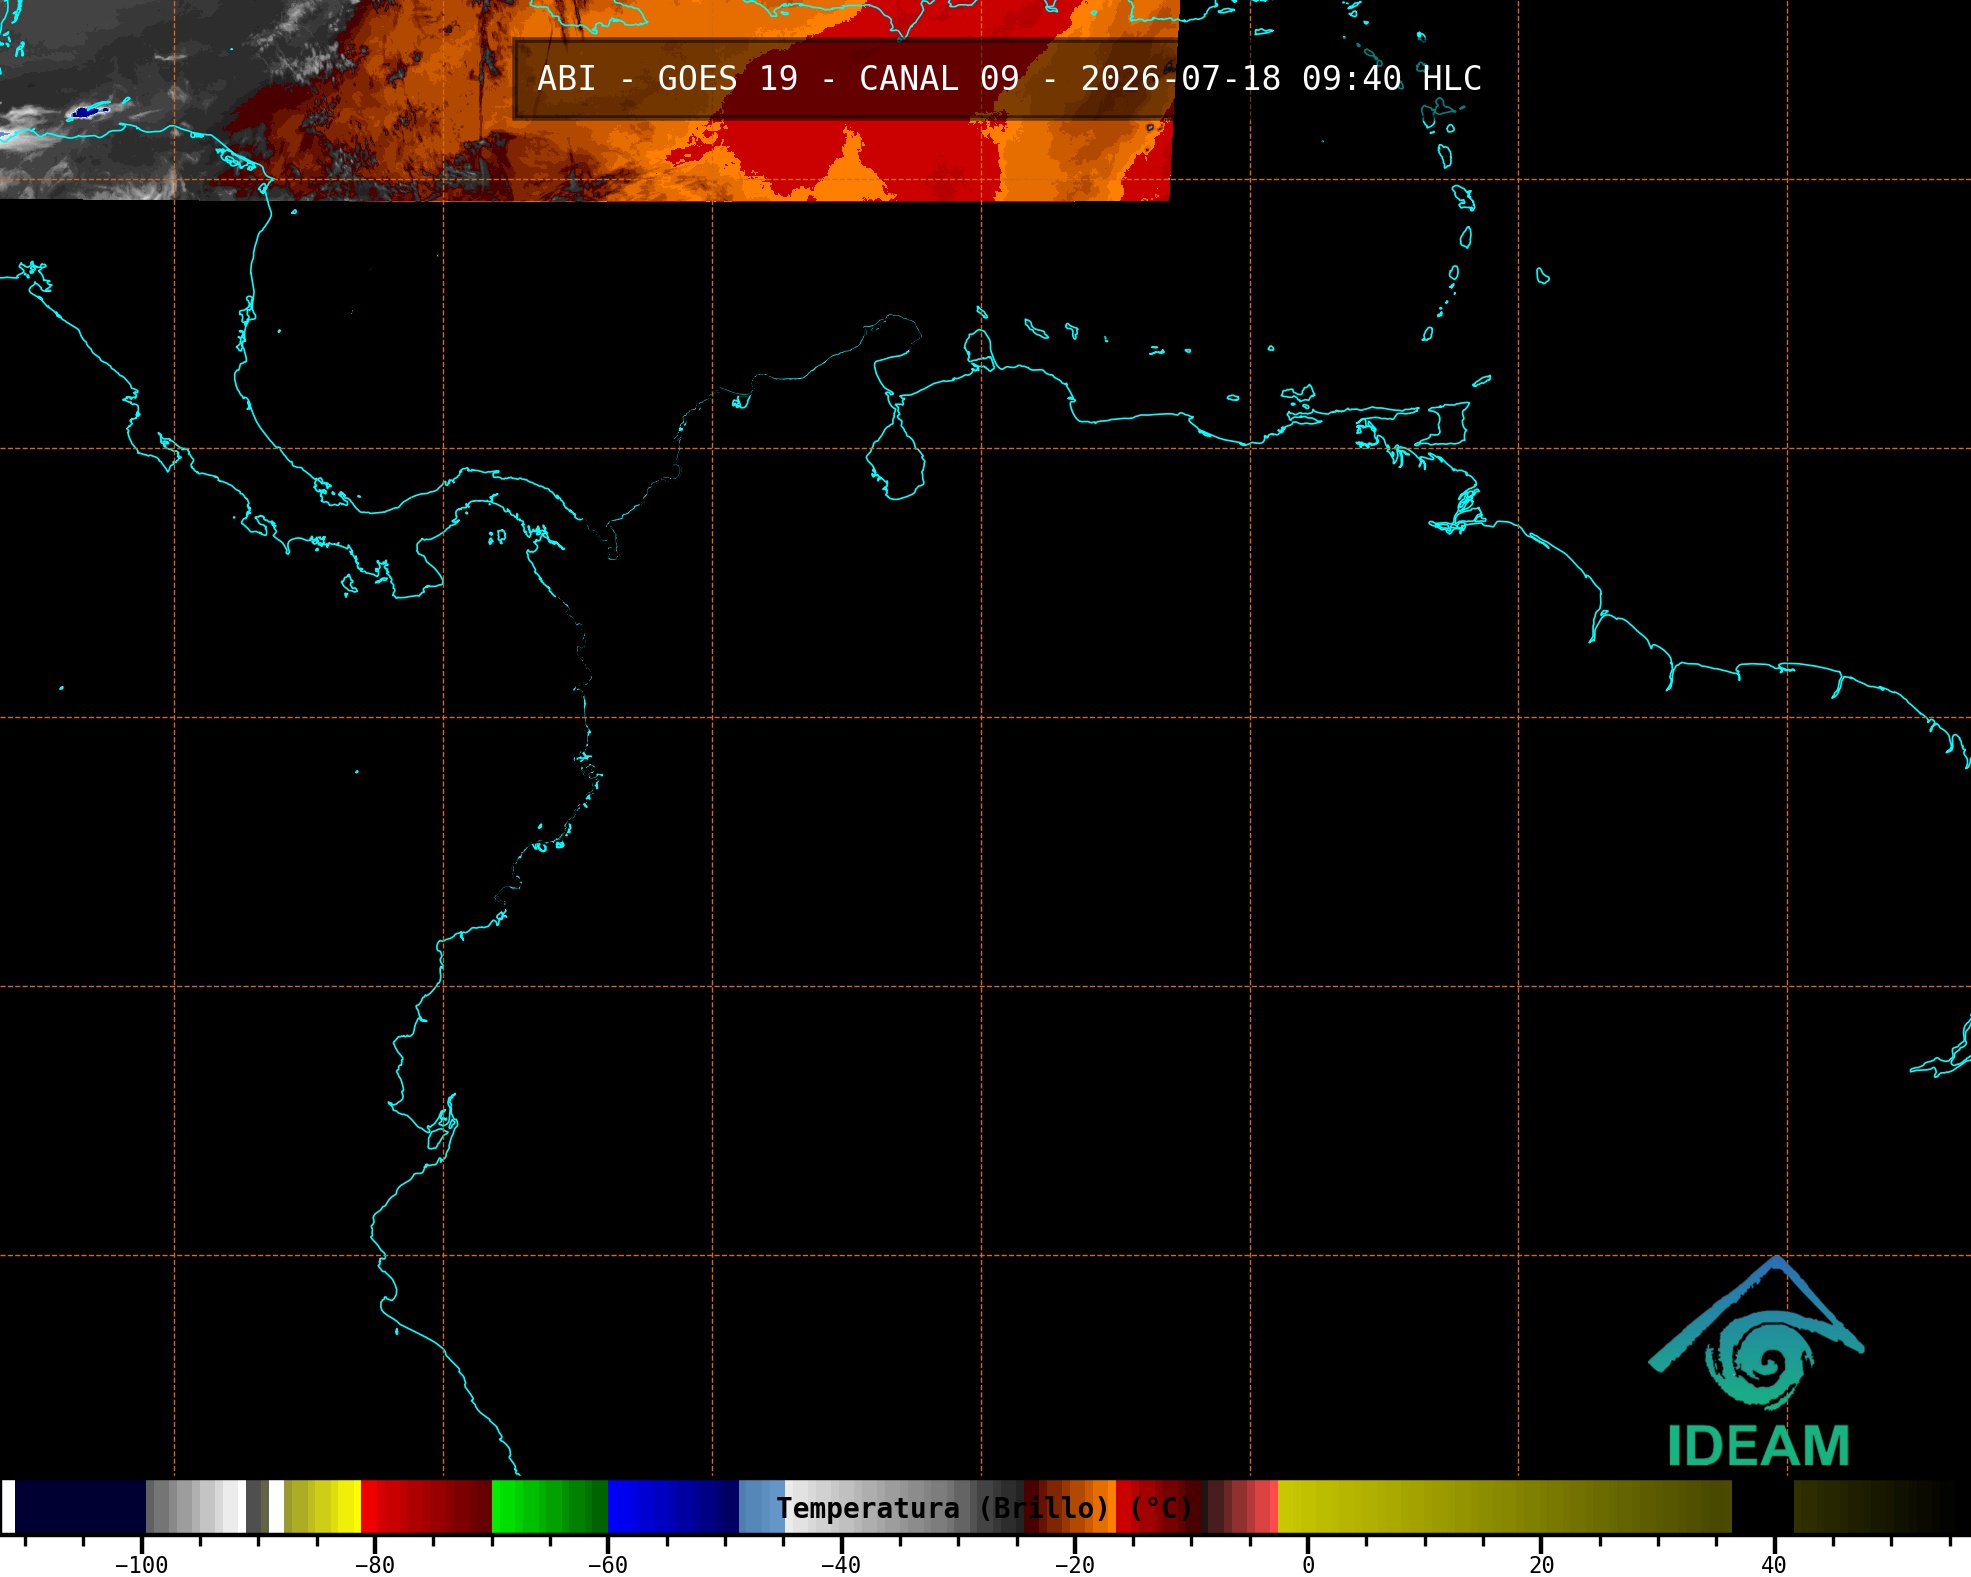Pick the blue colorbar segment

click(x=673, y=1507)
